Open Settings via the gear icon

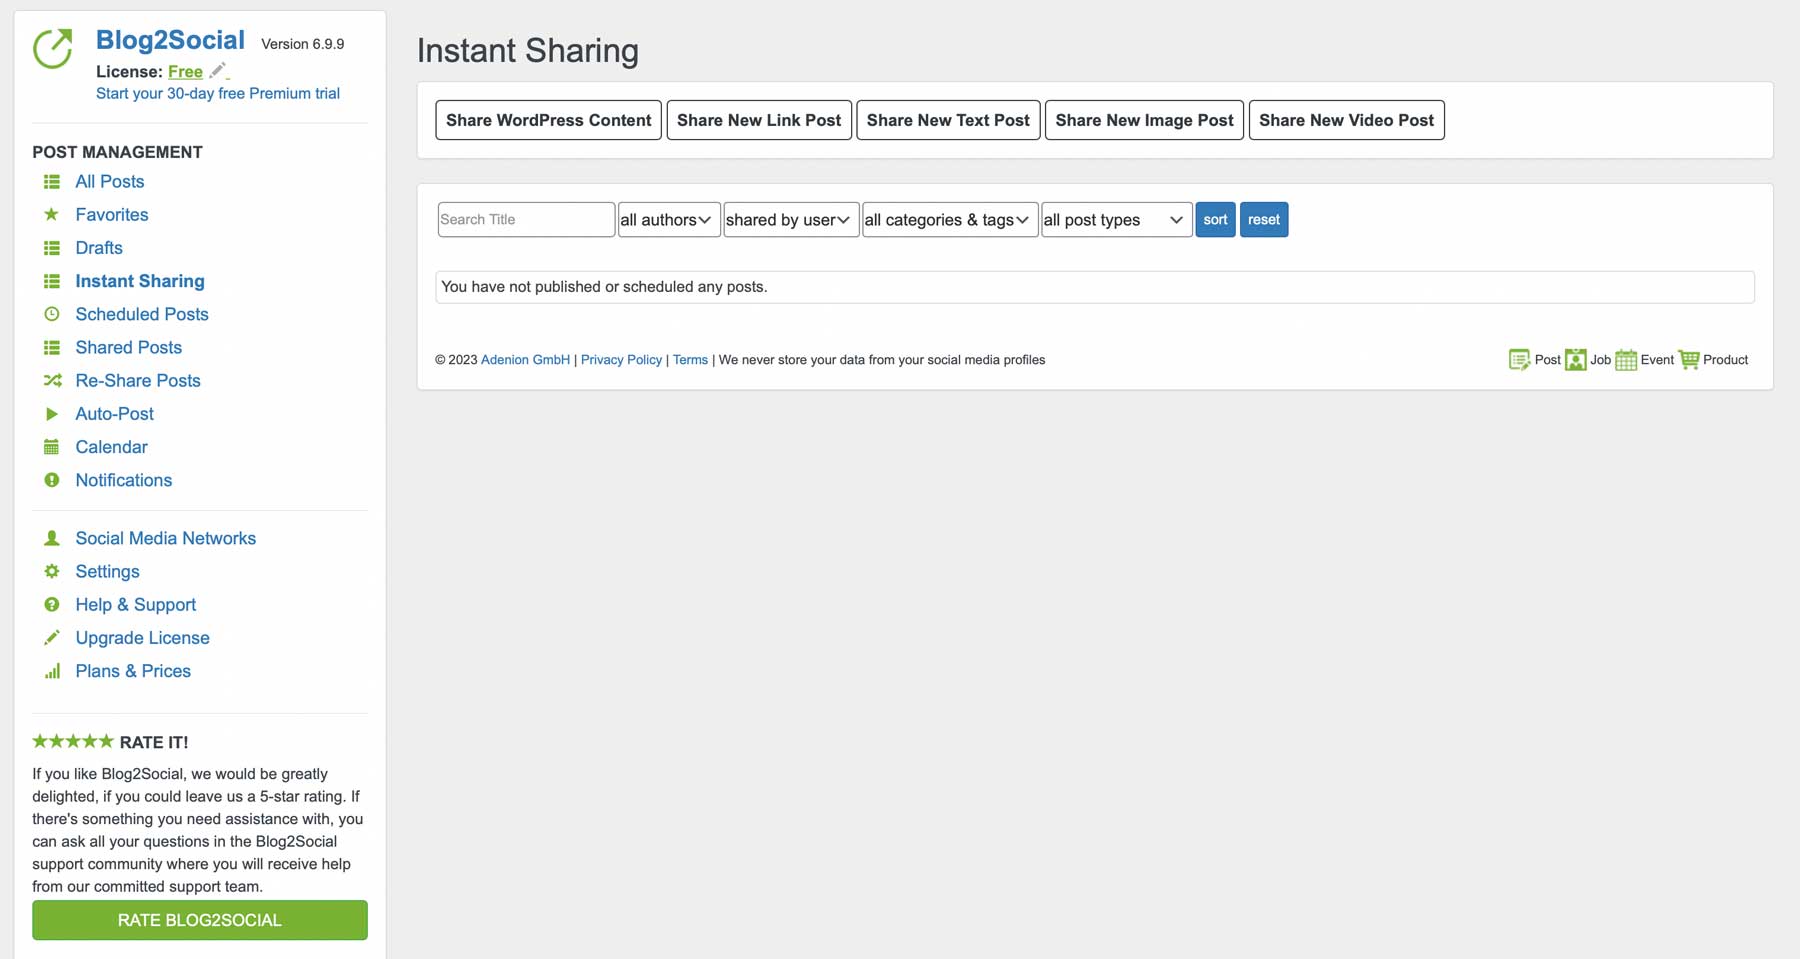[51, 571]
